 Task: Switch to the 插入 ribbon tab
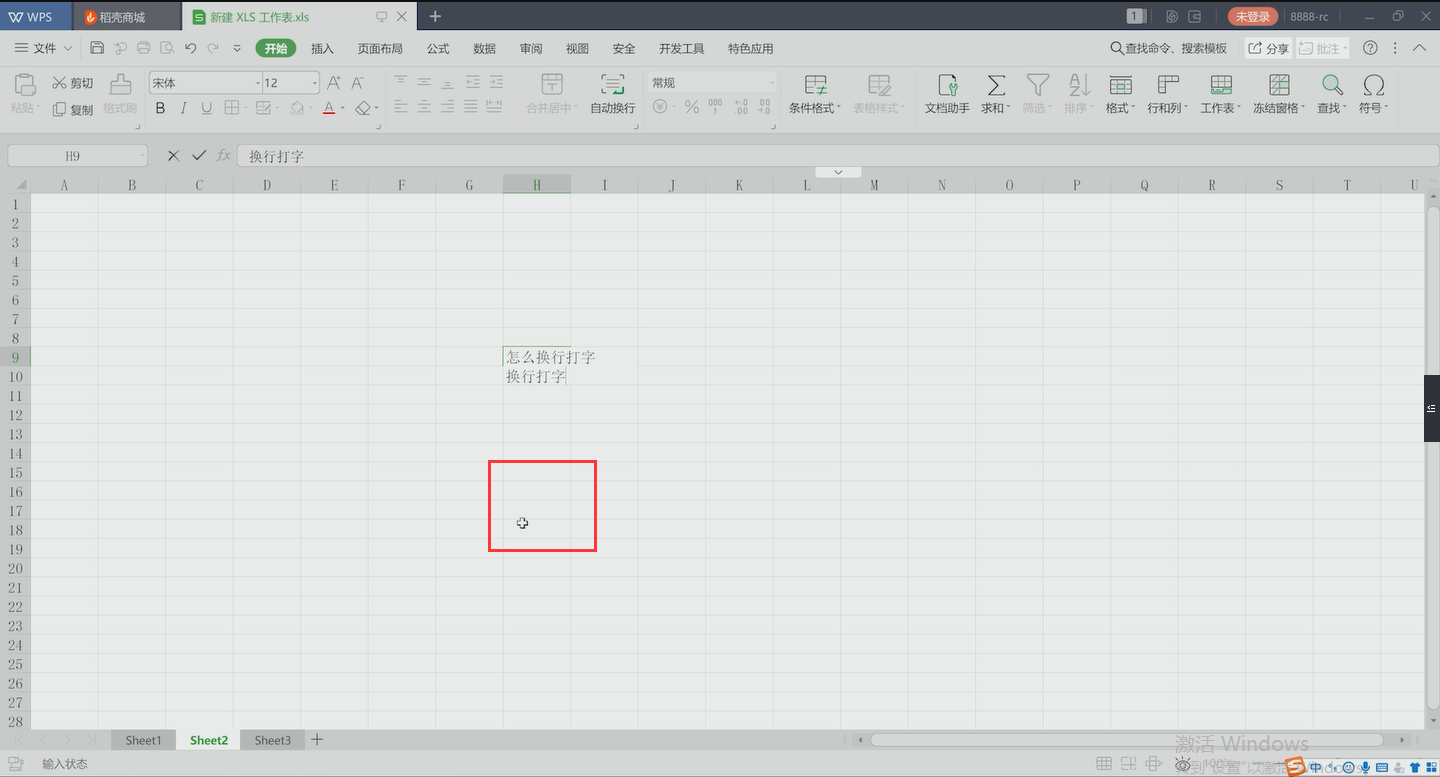click(x=322, y=48)
